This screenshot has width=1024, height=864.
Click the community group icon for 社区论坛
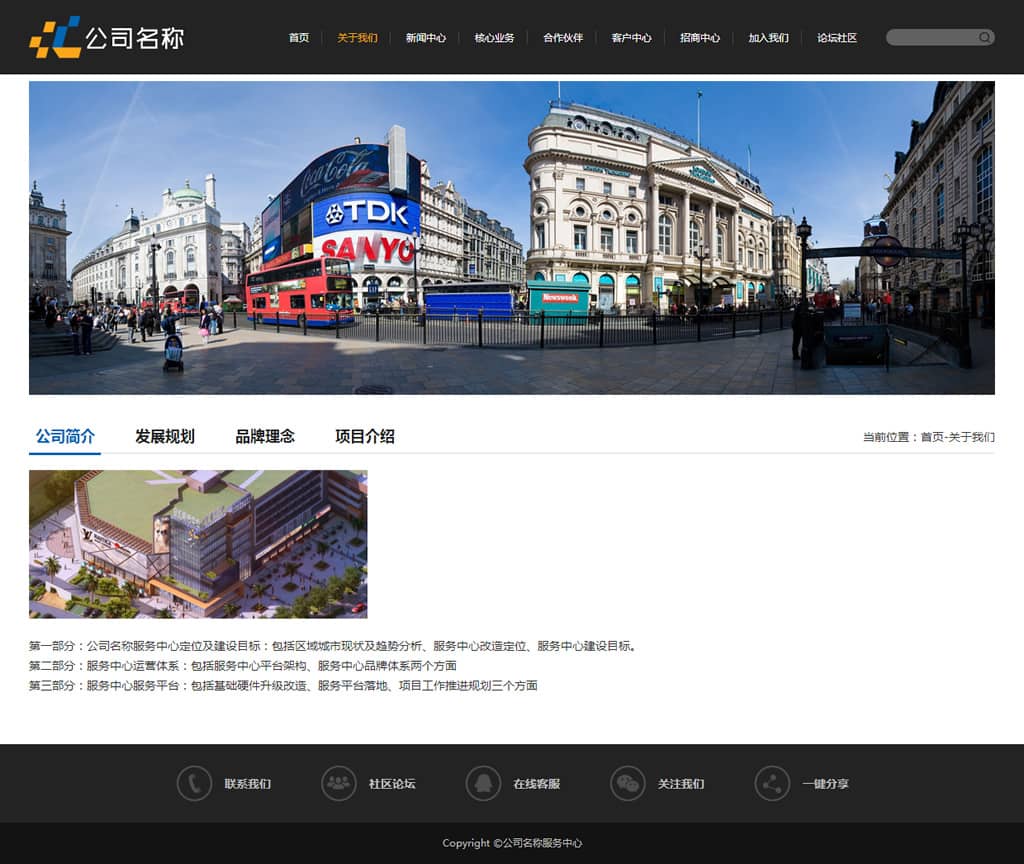339,783
